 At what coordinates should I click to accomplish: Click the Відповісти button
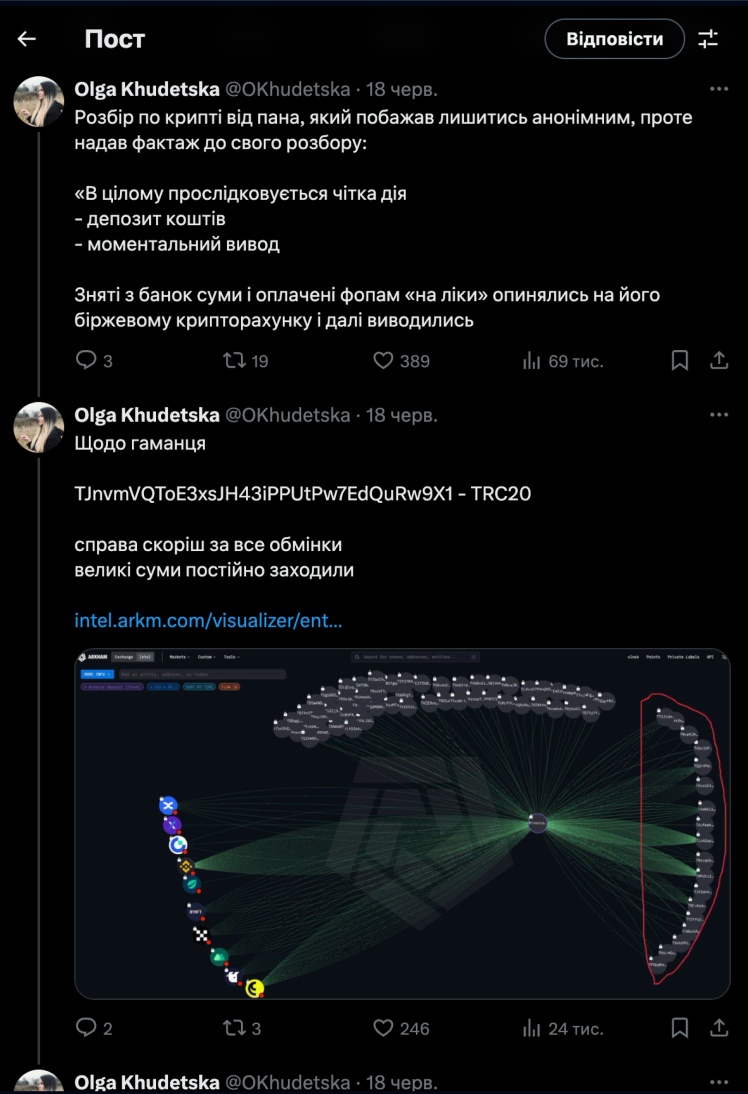click(614, 39)
